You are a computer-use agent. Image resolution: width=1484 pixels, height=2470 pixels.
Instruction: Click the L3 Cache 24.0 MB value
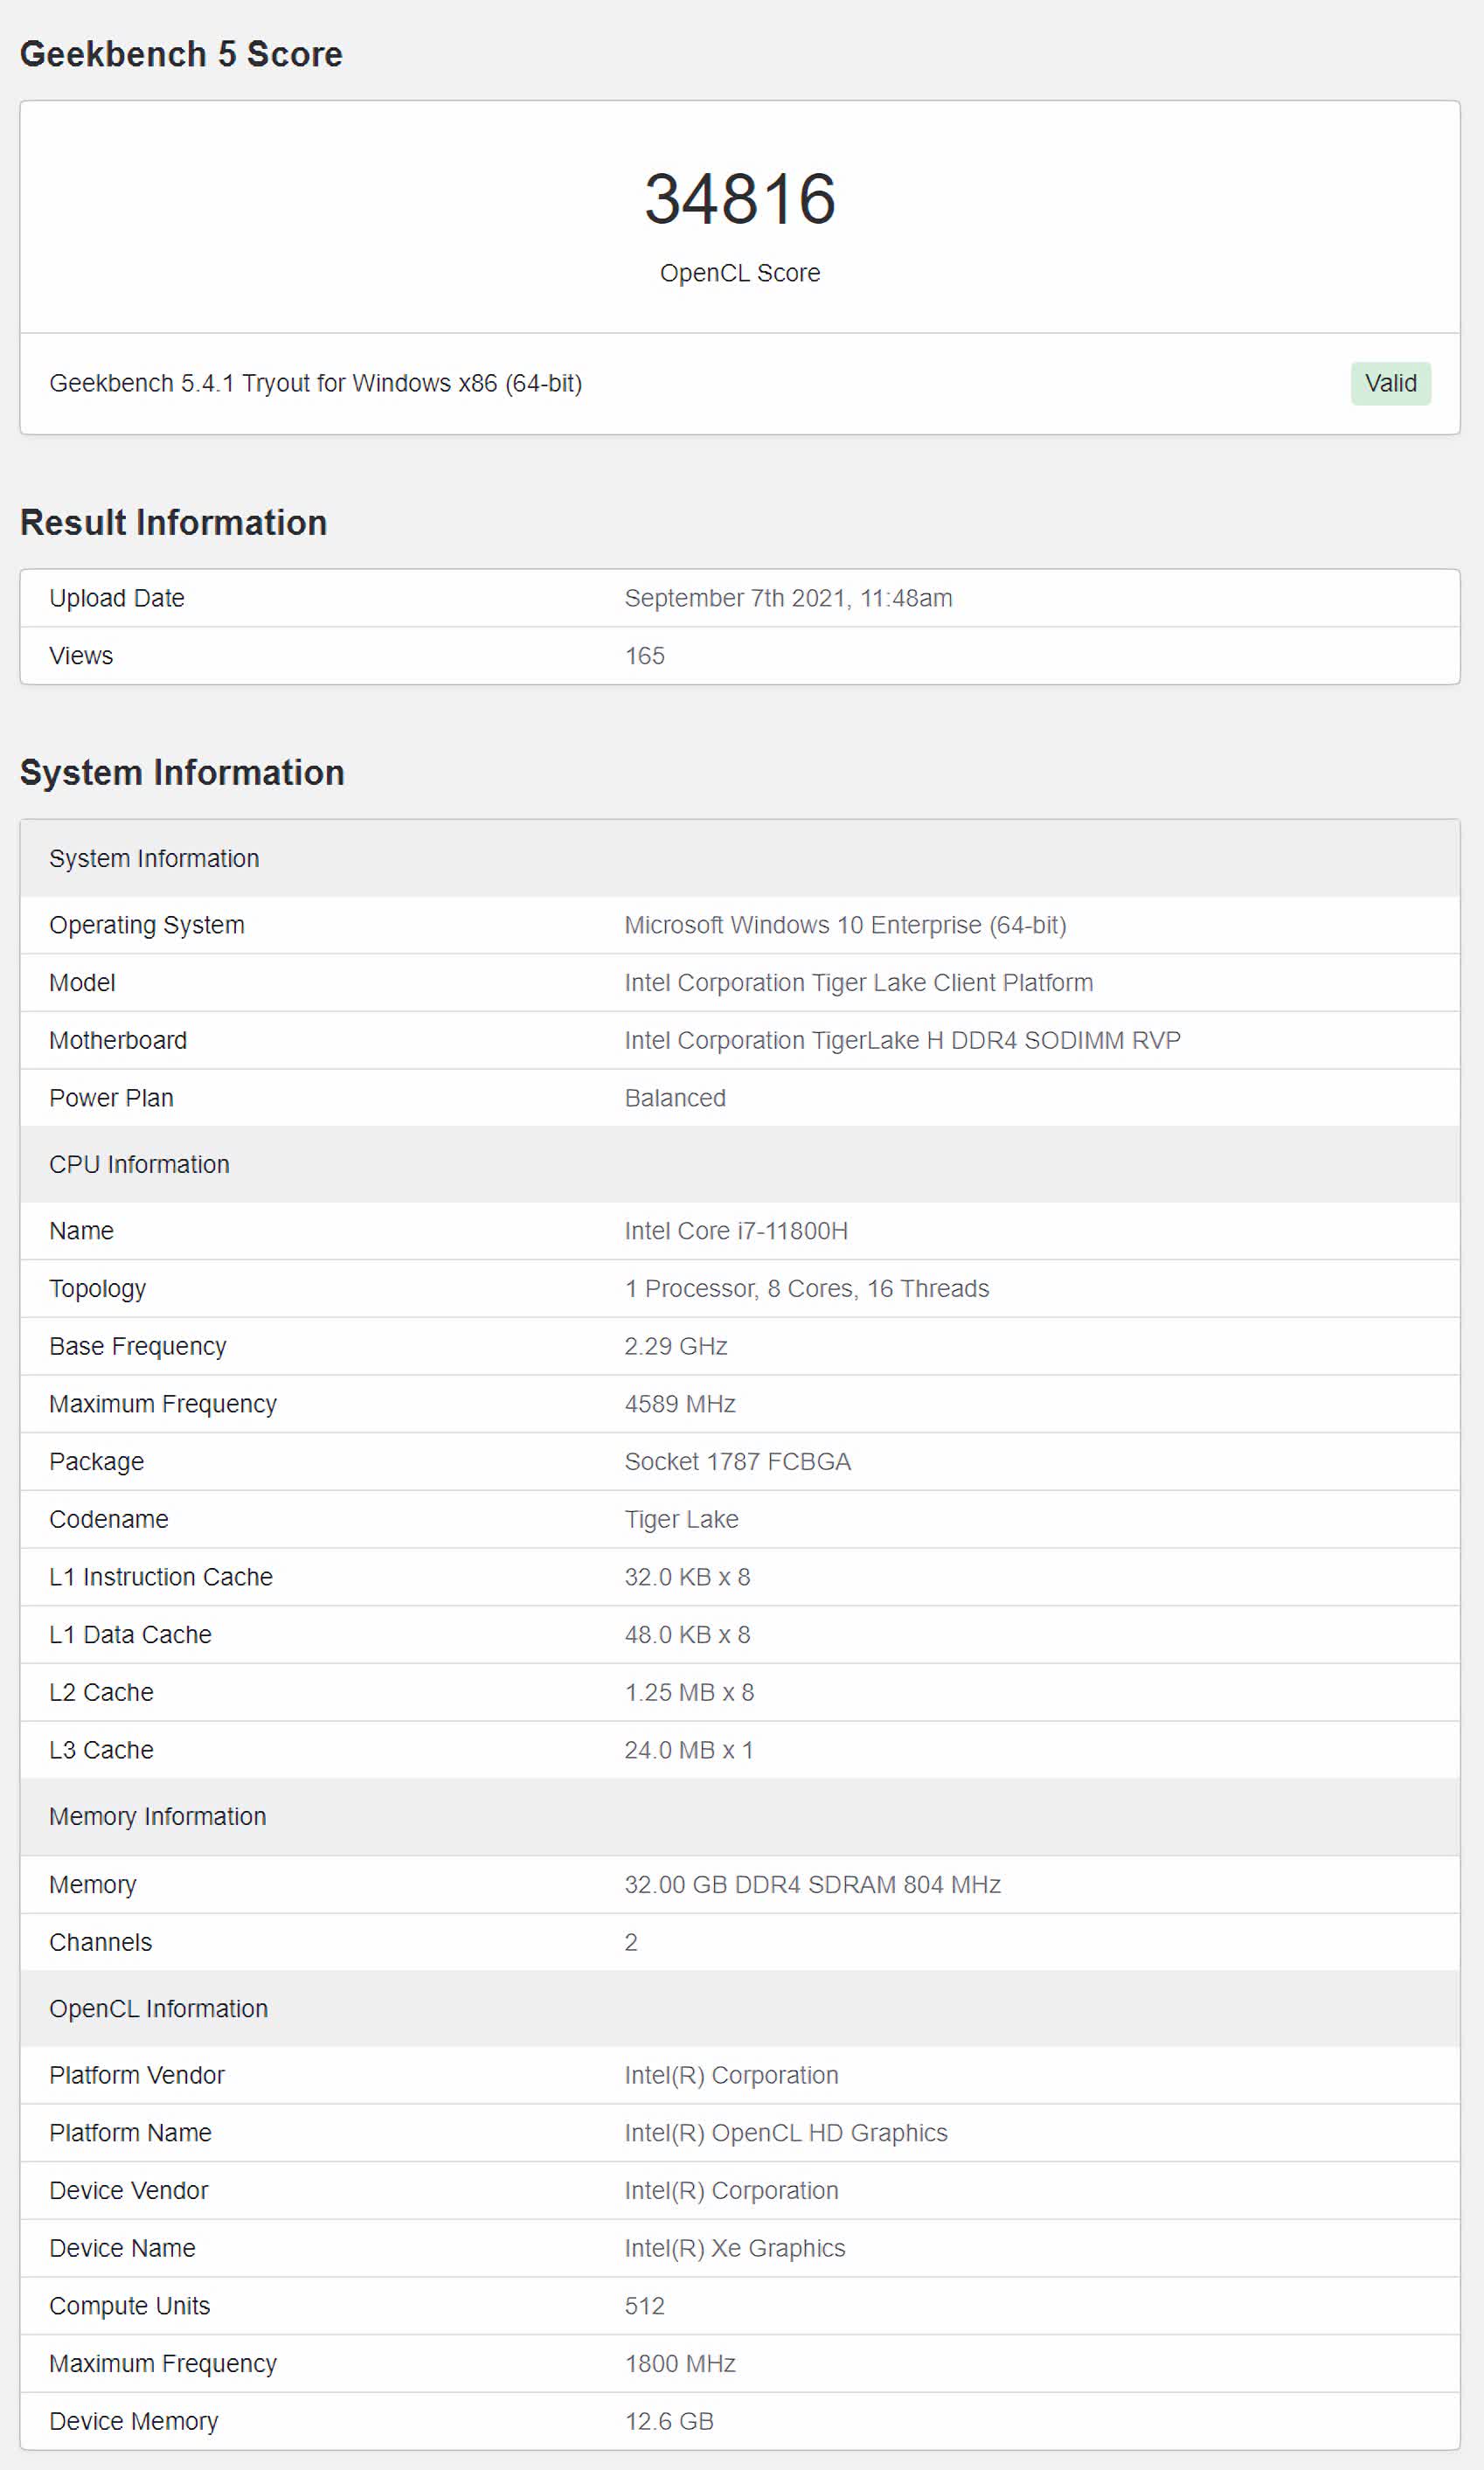click(x=688, y=1750)
